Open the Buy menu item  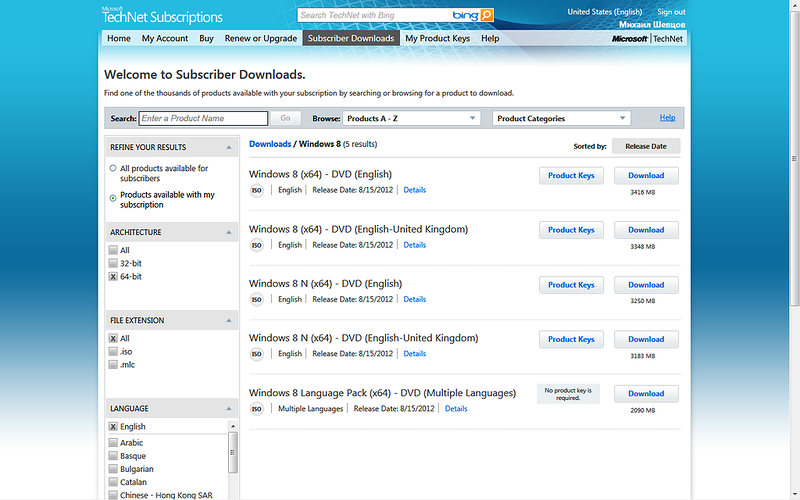206,38
